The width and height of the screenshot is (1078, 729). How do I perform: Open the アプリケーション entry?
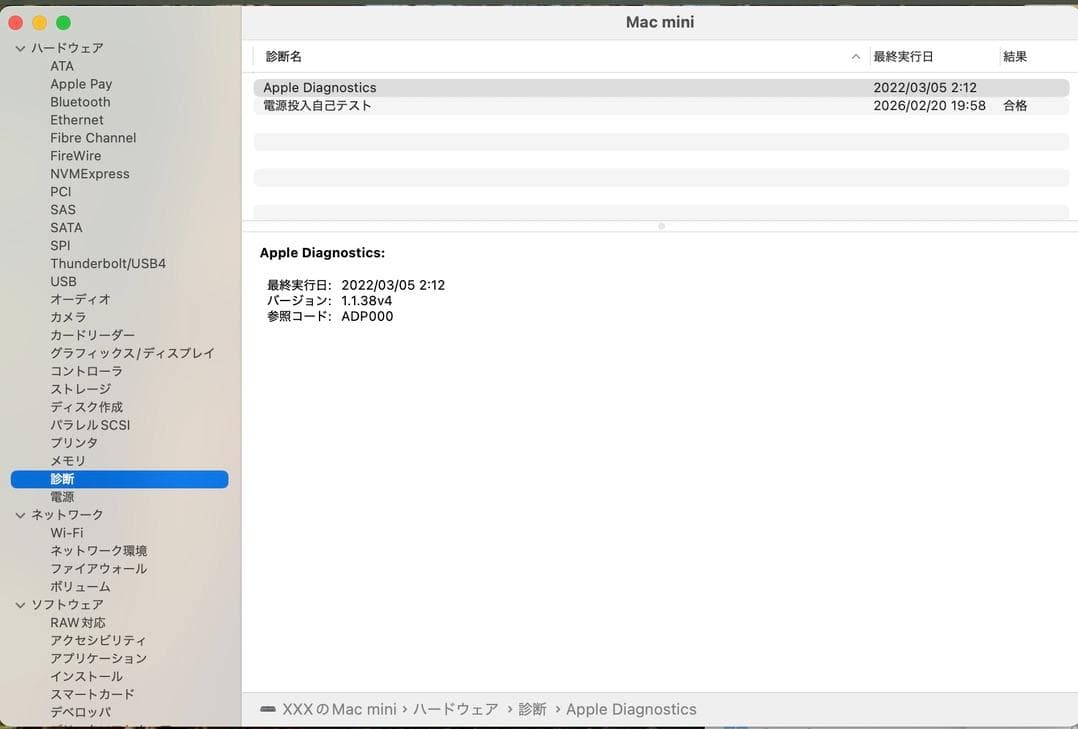(98, 658)
